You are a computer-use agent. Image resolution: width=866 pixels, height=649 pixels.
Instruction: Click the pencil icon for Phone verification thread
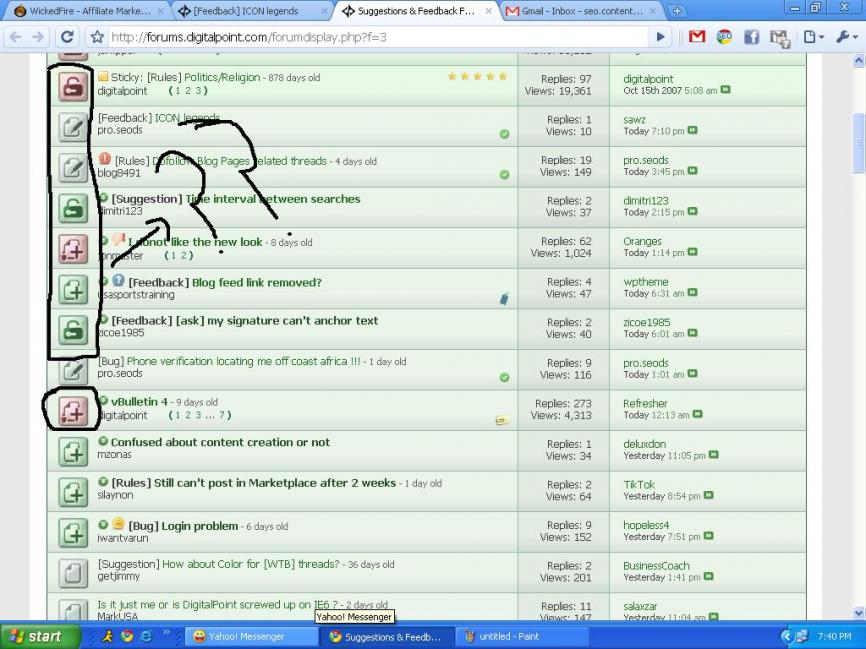73,370
